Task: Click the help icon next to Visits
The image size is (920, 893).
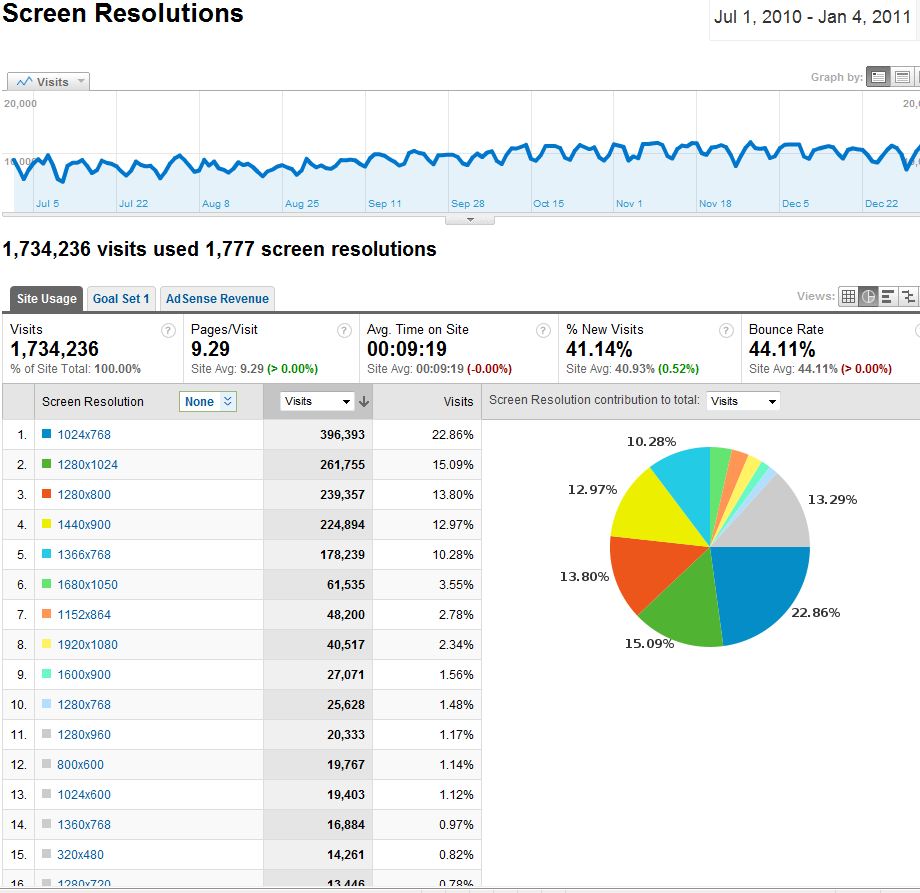Action: pyautogui.click(x=168, y=330)
